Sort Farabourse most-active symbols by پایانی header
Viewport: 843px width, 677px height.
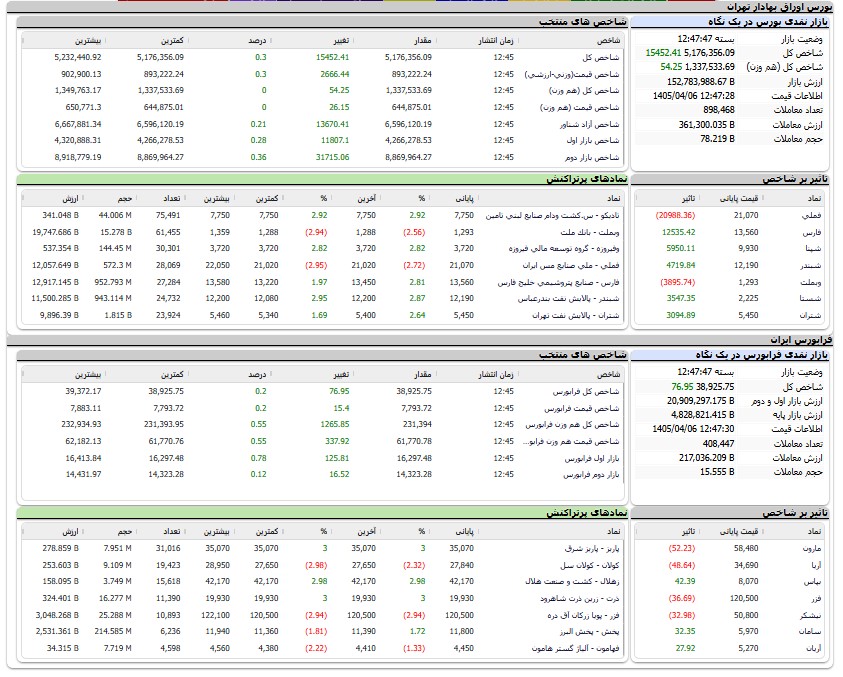(x=464, y=532)
